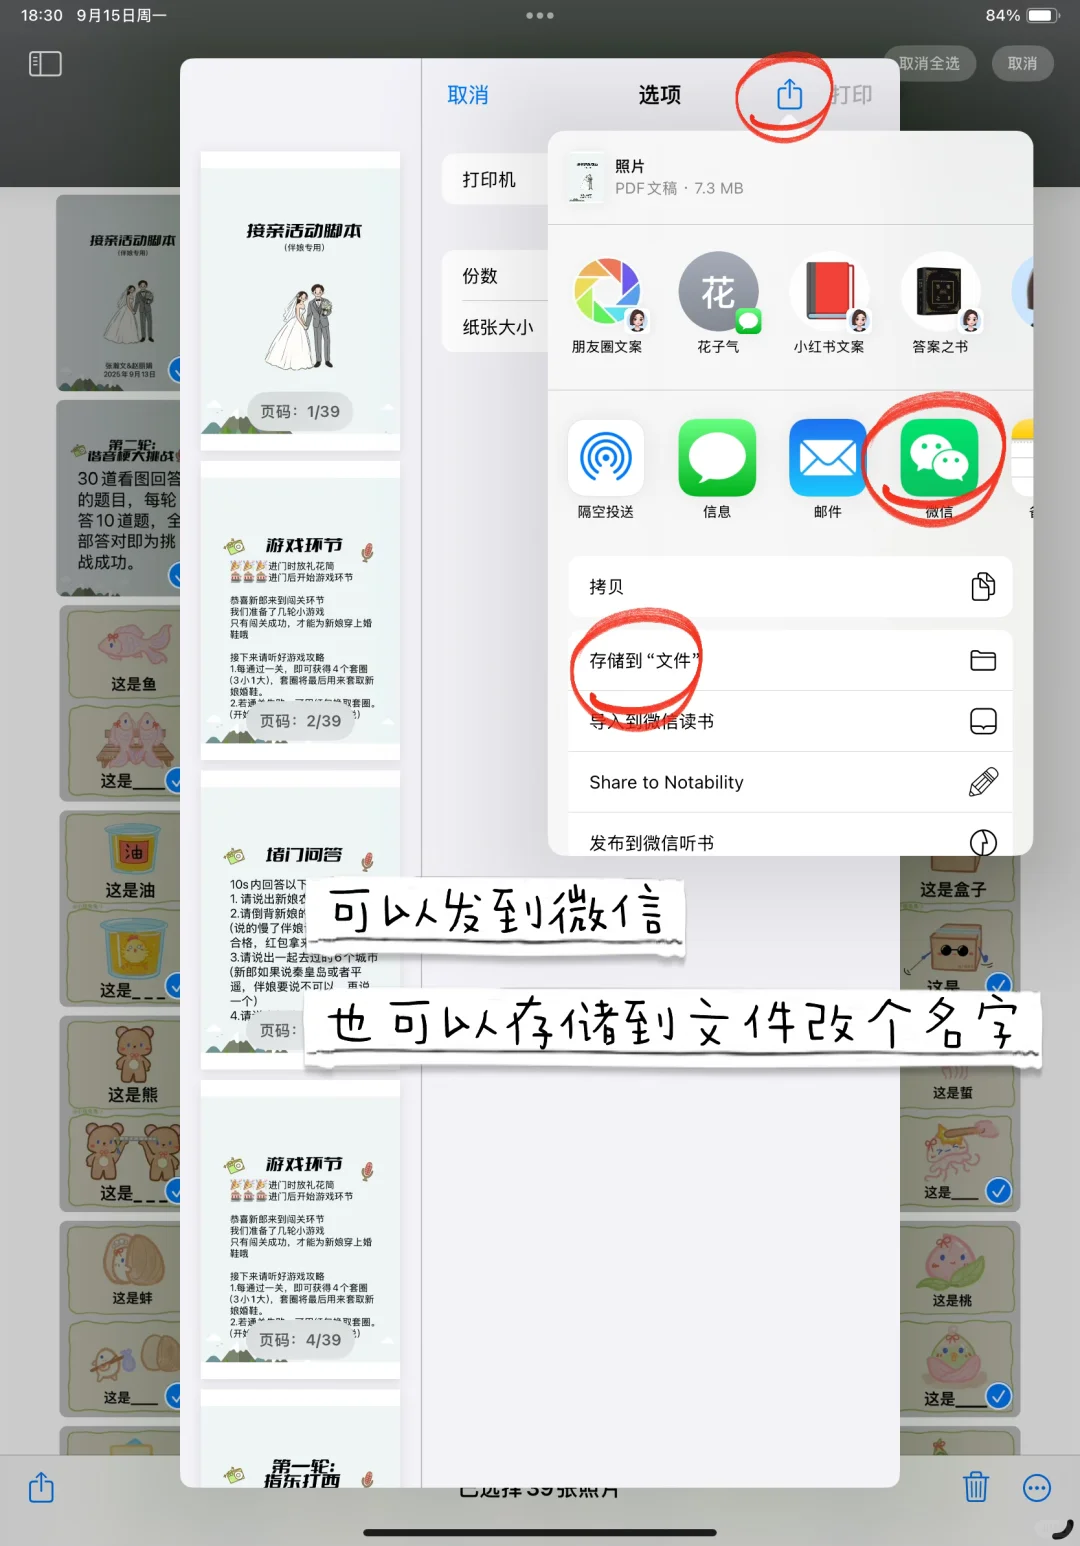The width and height of the screenshot is (1080, 1546).
Task: Toggle off the checkmark on 这是盒子 photo
Action: click(x=998, y=983)
